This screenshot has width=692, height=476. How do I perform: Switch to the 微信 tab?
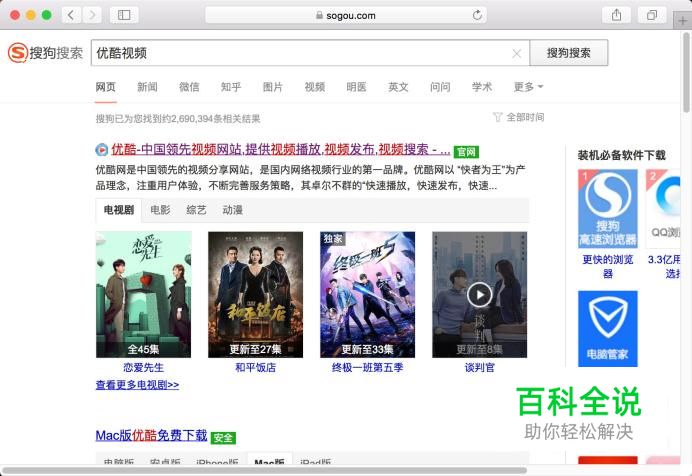(189, 87)
